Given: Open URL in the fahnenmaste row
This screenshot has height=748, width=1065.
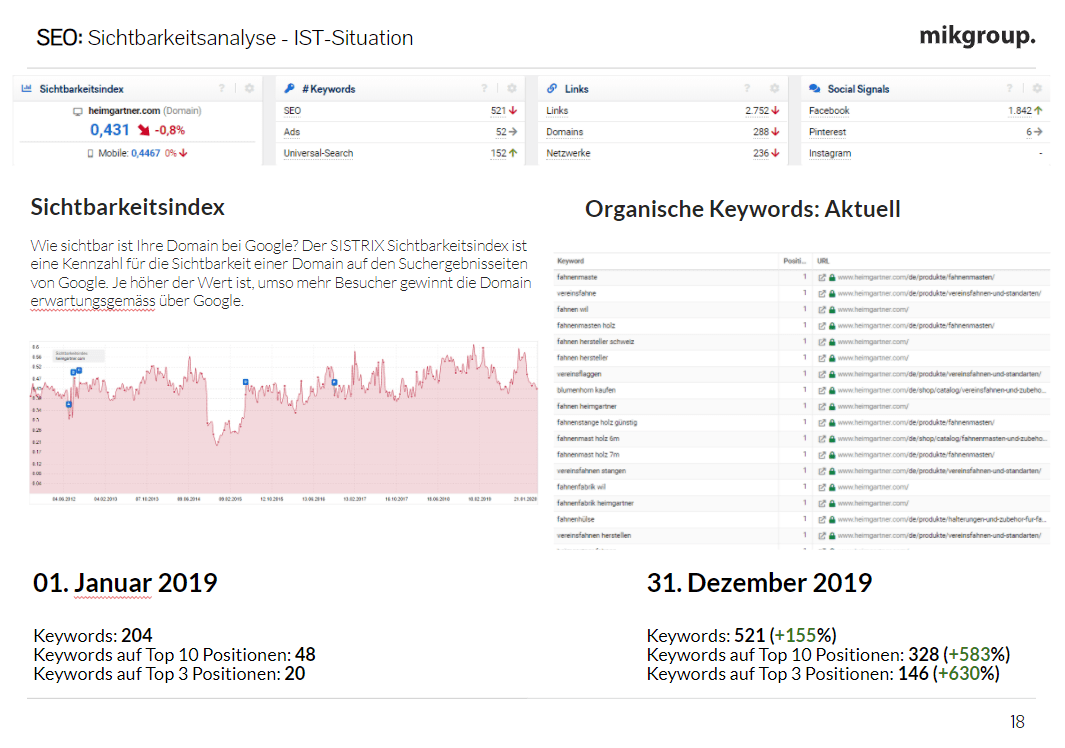Looking at the screenshot, I should coord(916,277).
